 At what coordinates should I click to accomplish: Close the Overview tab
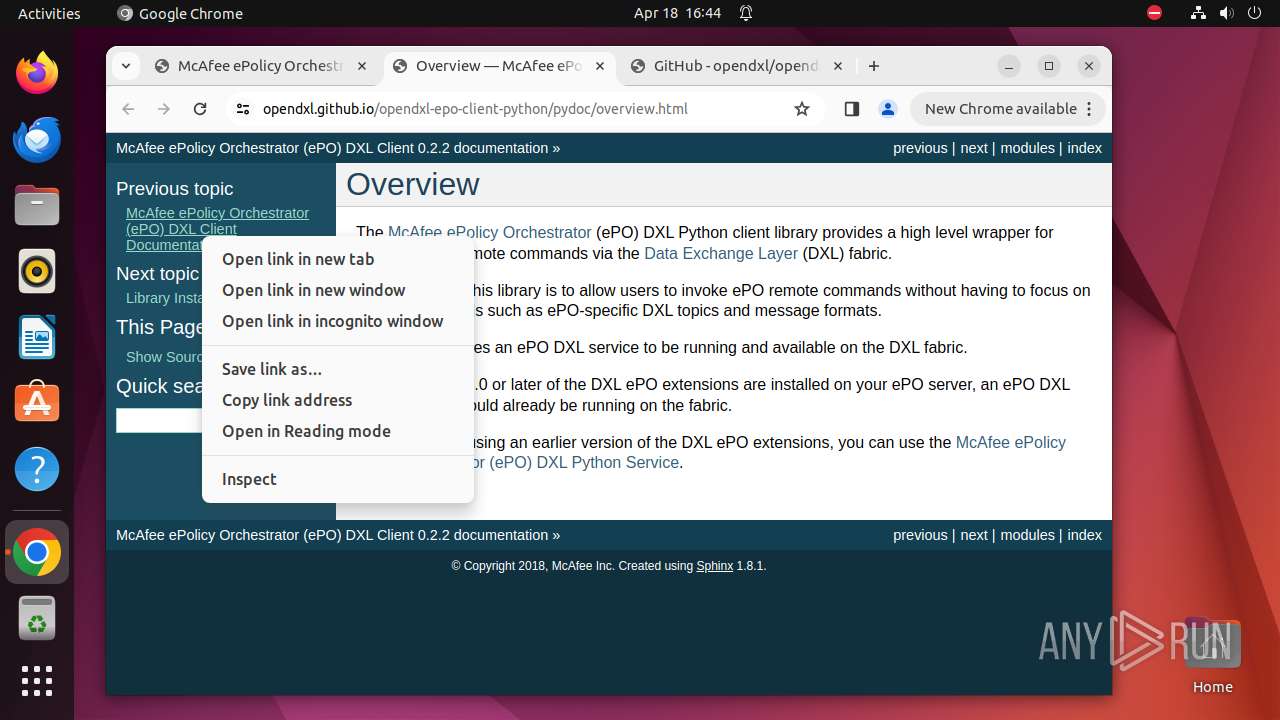(600, 66)
